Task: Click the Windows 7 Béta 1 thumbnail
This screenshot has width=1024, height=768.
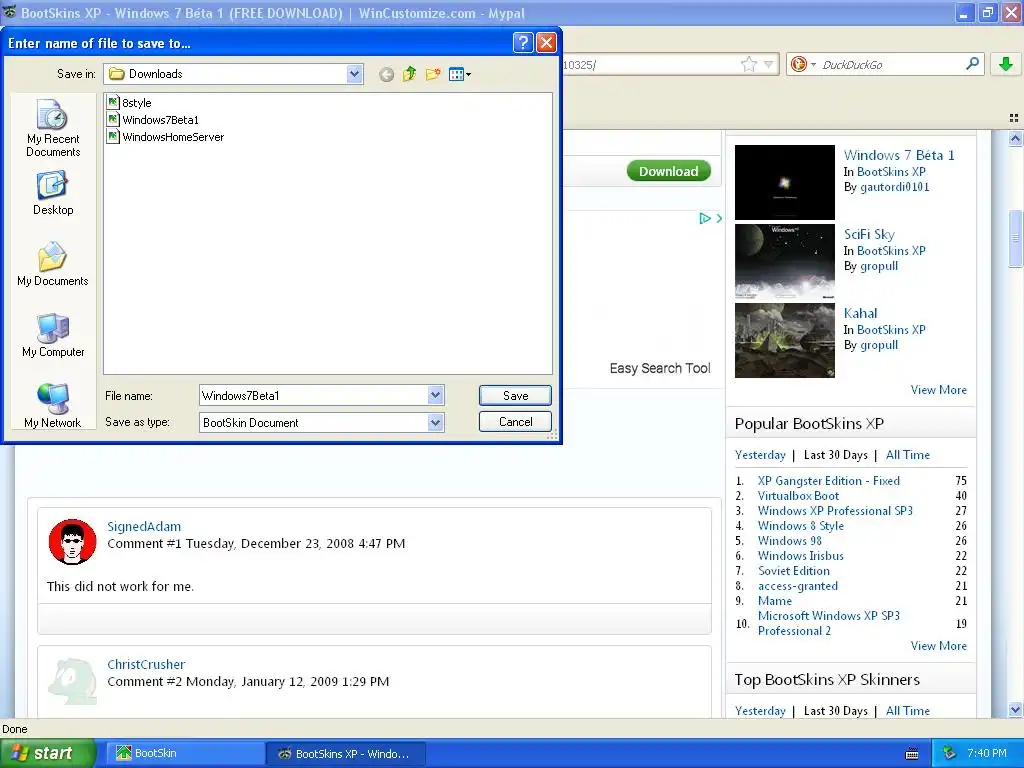Action: [x=784, y=182]
